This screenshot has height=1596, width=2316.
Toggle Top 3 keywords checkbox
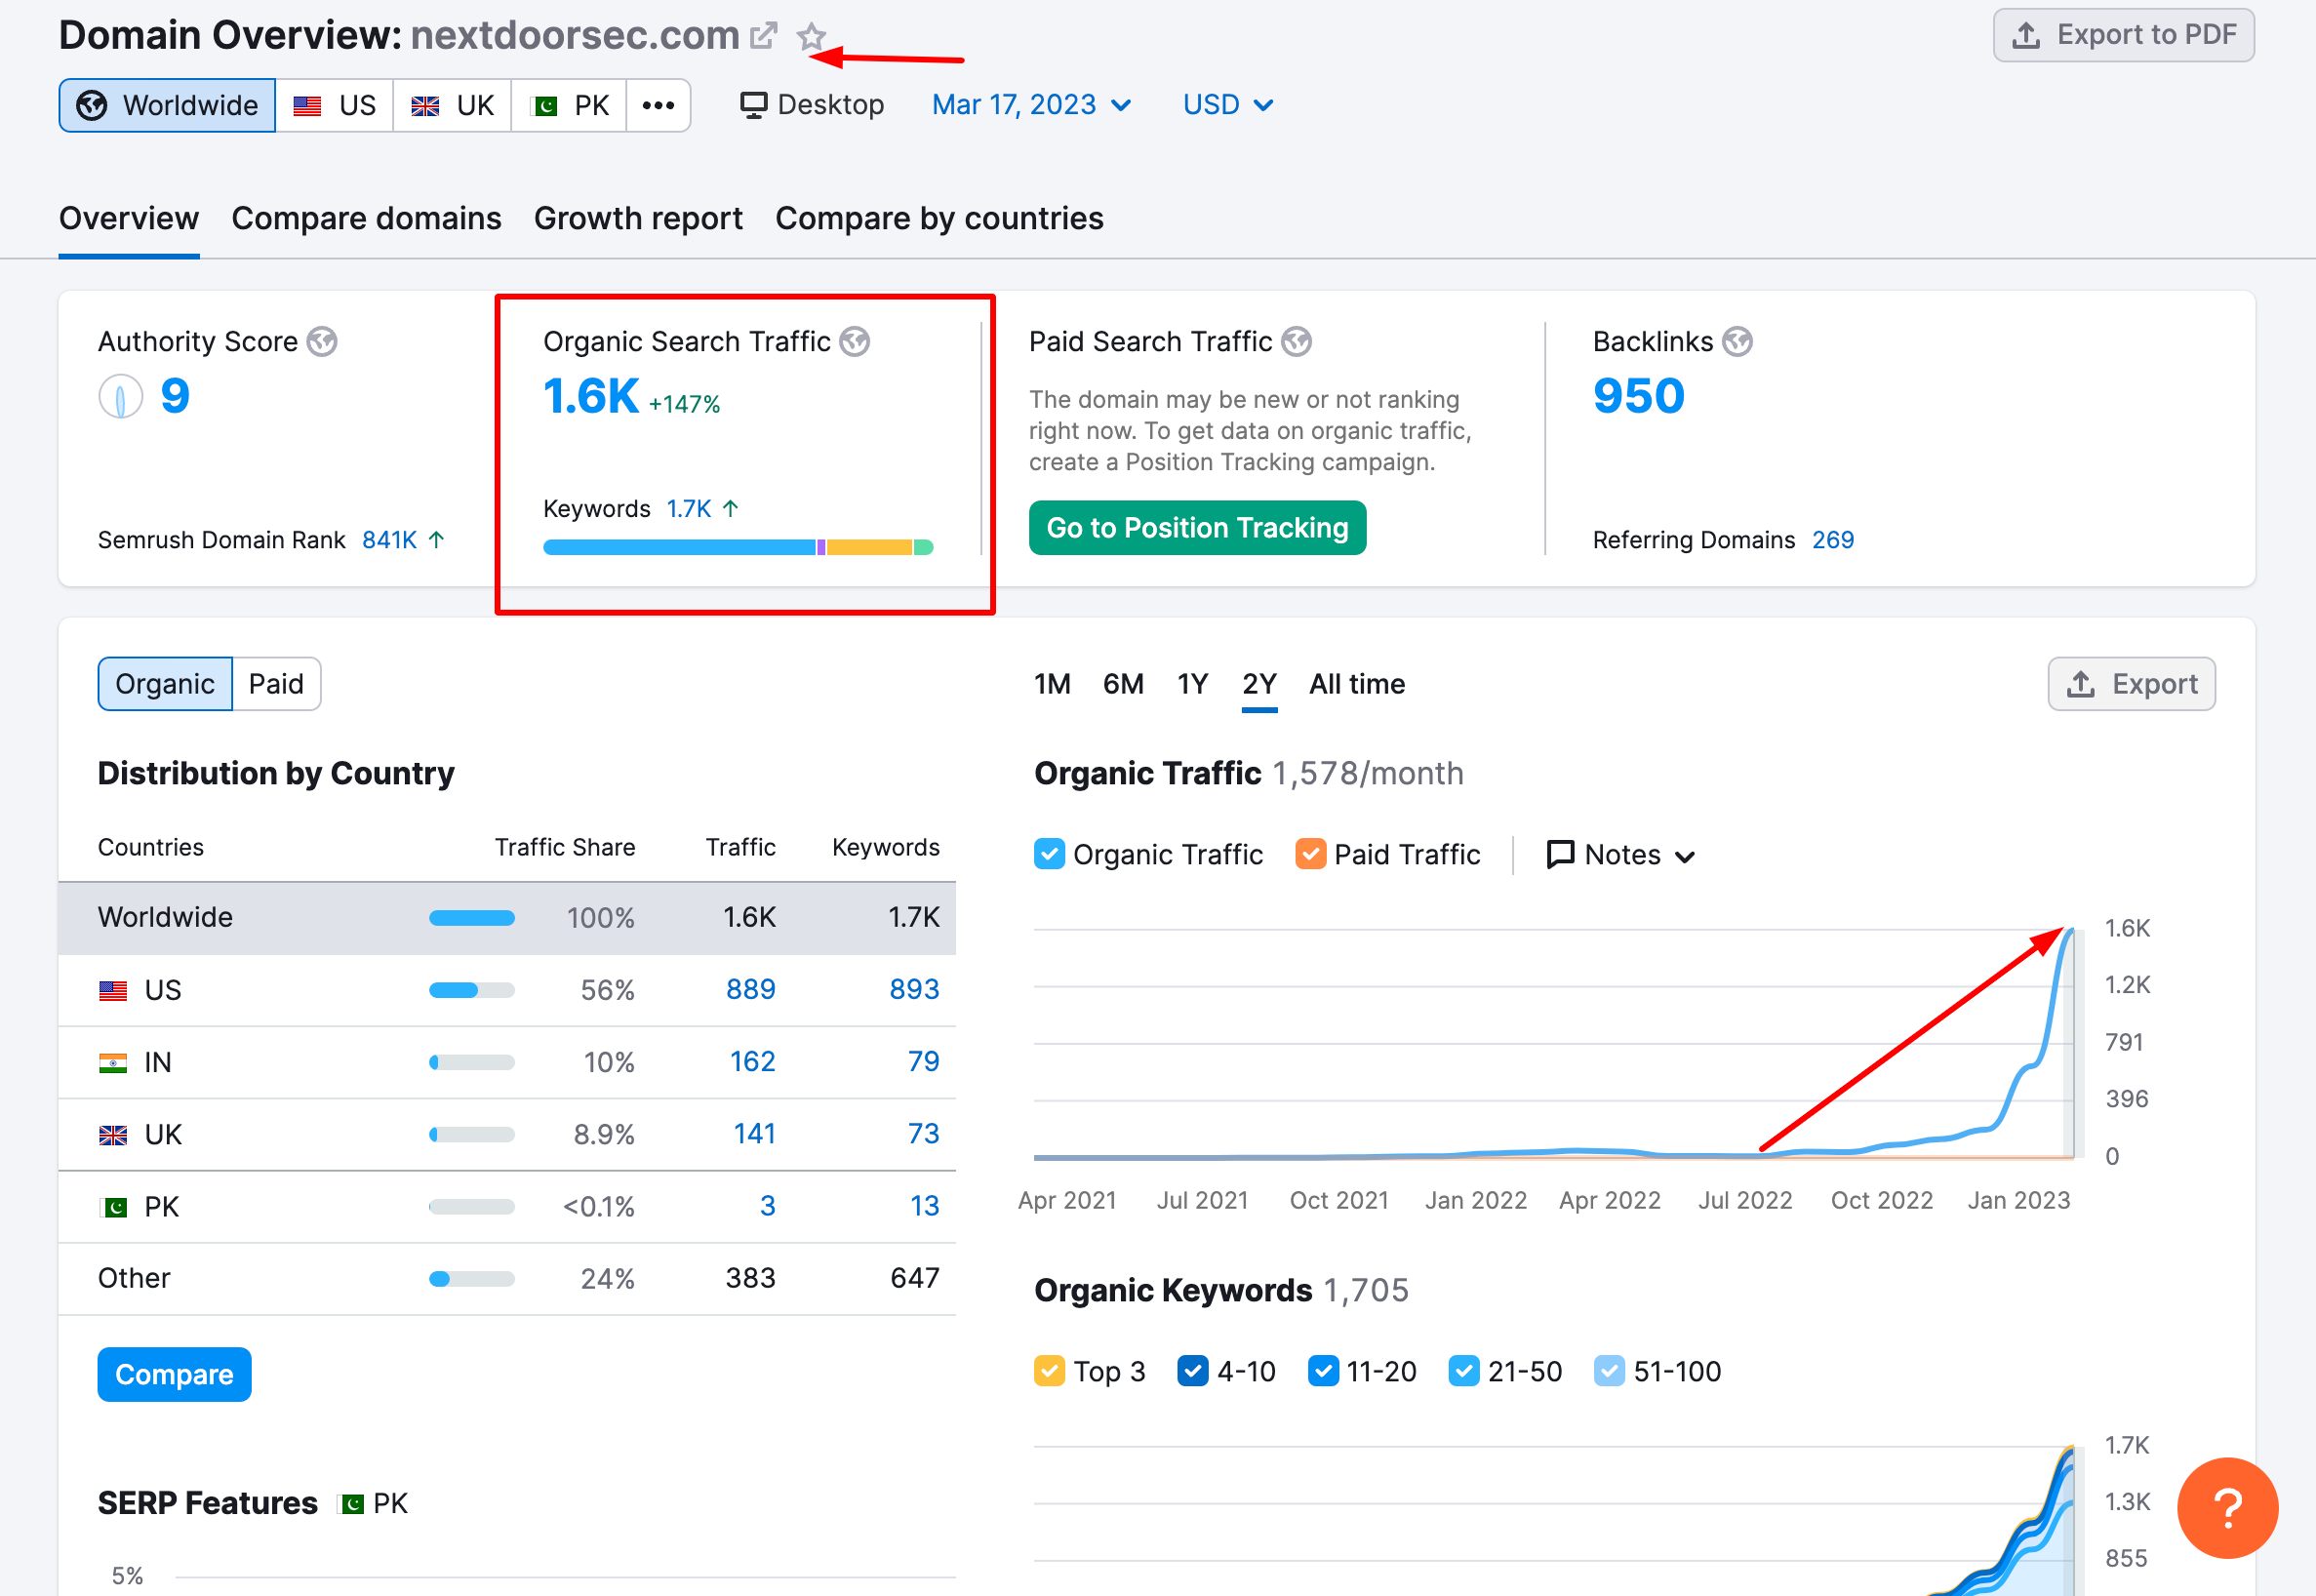pyautogui.click(x=1049, y=1371)
